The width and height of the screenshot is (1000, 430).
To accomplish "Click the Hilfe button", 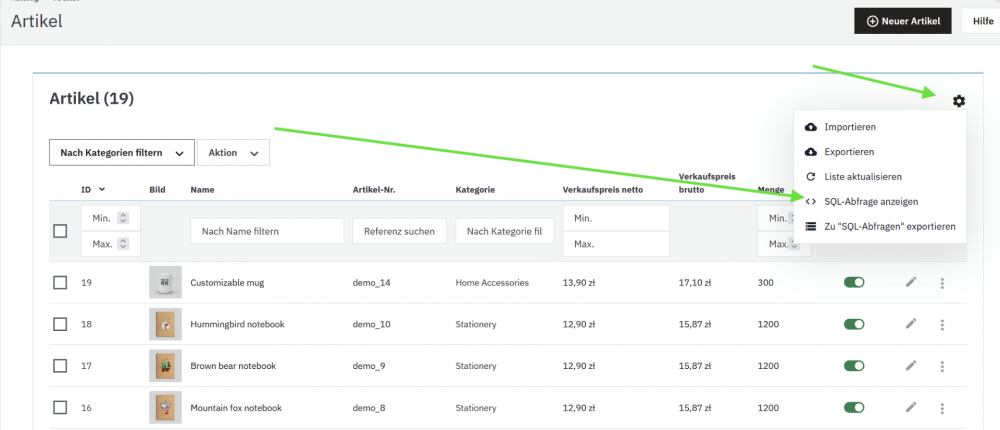I will click(x=982, y=21).
